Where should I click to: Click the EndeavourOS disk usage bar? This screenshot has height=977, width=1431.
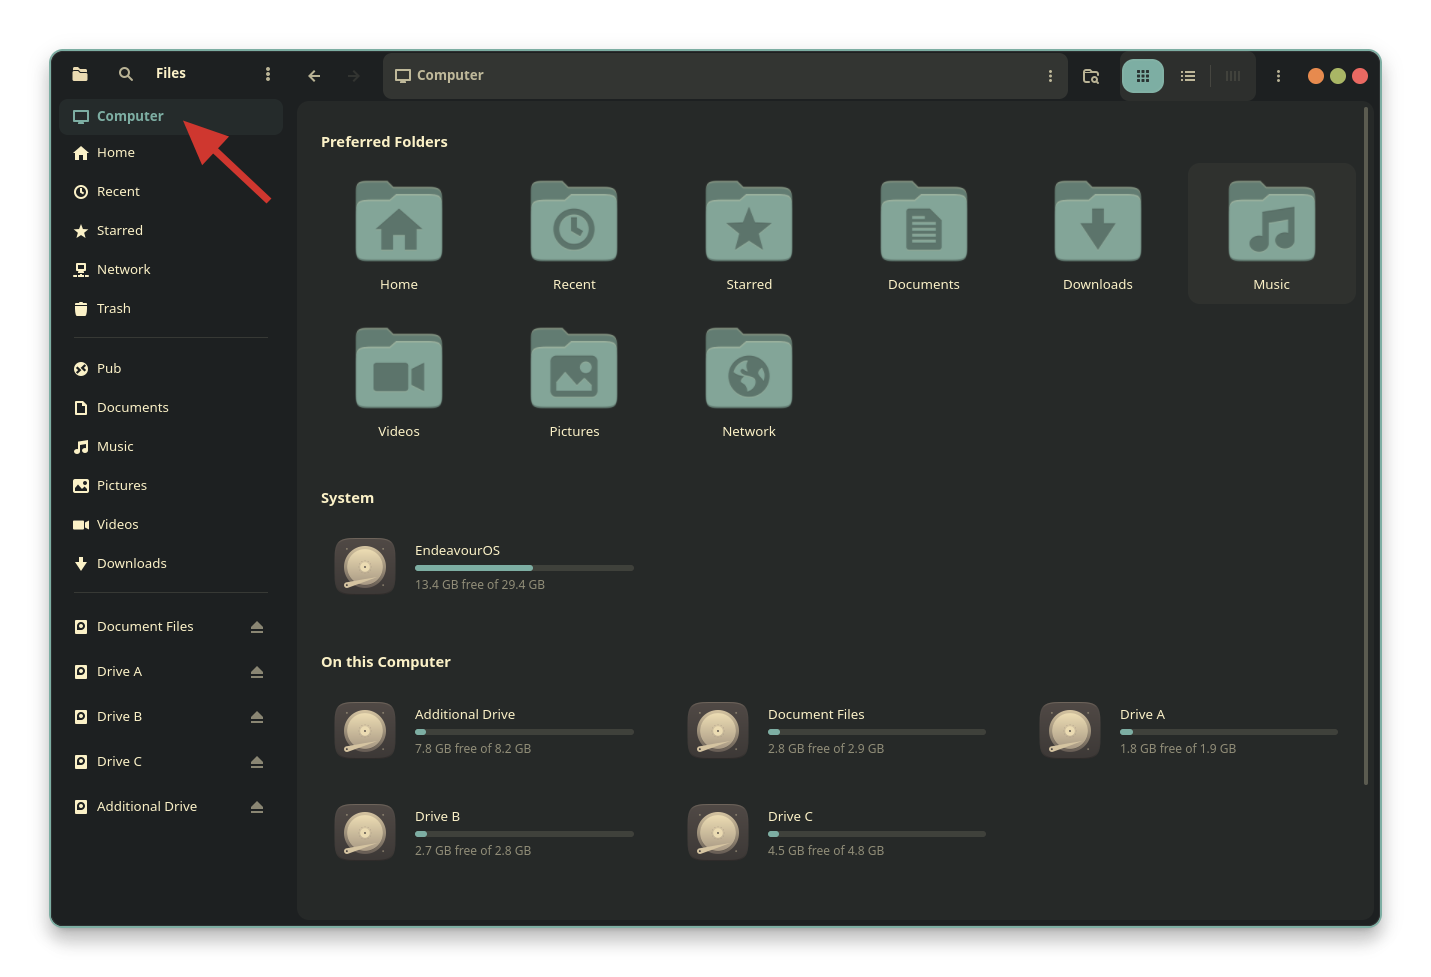[524, 568]
